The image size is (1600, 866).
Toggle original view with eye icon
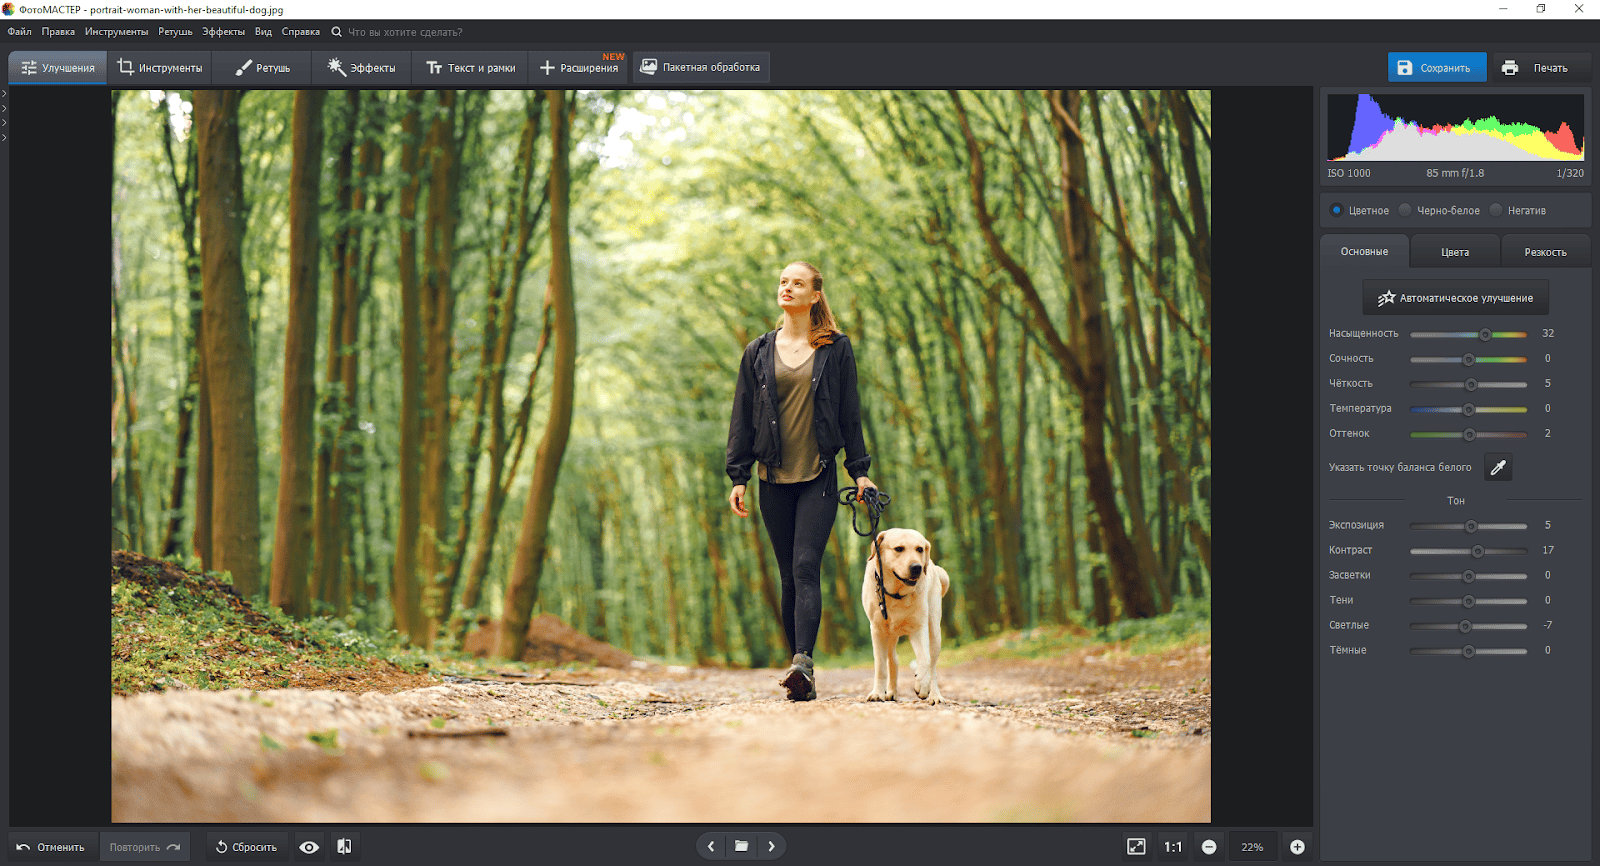309,847
